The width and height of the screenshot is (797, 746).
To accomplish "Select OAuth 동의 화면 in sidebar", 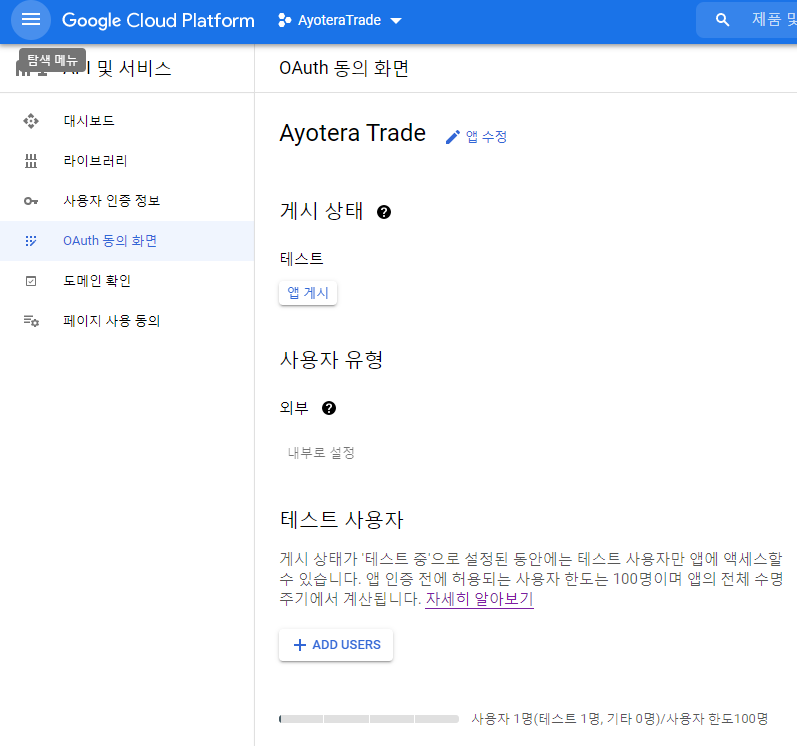I will pyautogui.click(x=127, y=241).
